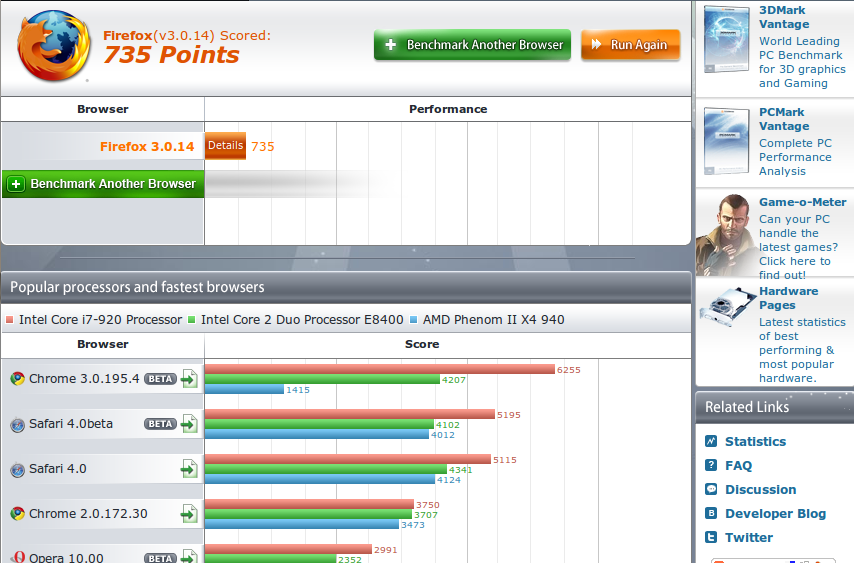Click blue AMD Phenom II X4 940 legend swatch

tap(413, 320)
